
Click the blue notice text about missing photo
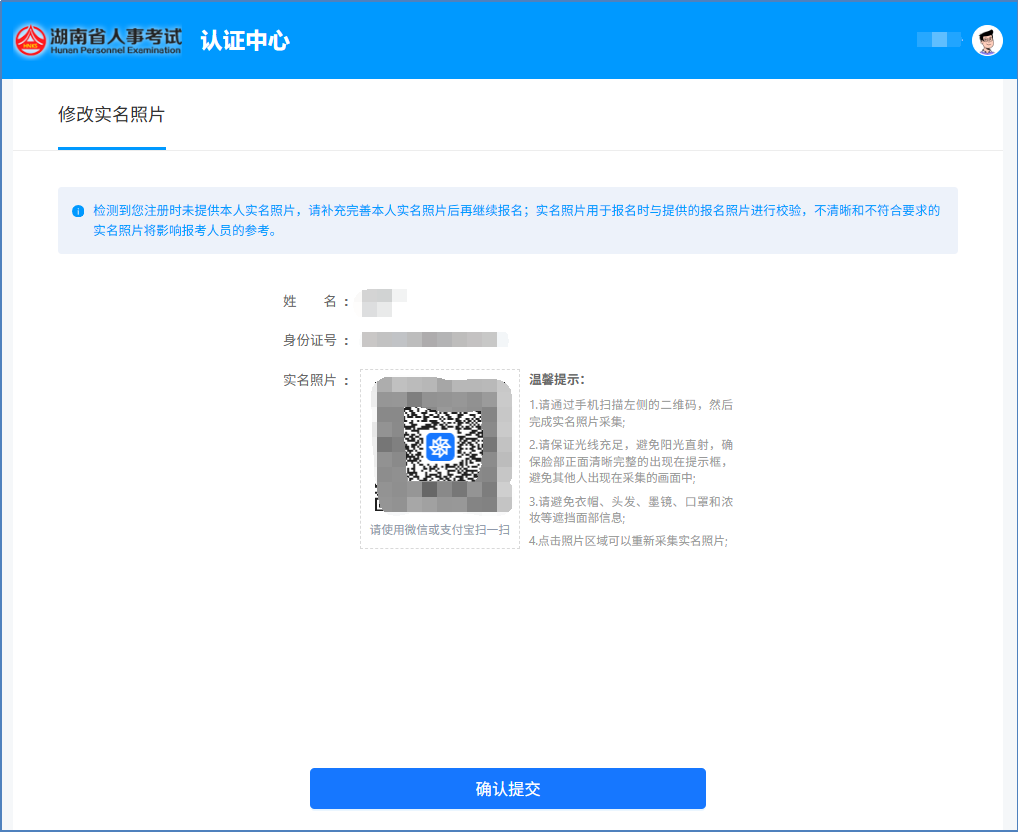point(515,220)
